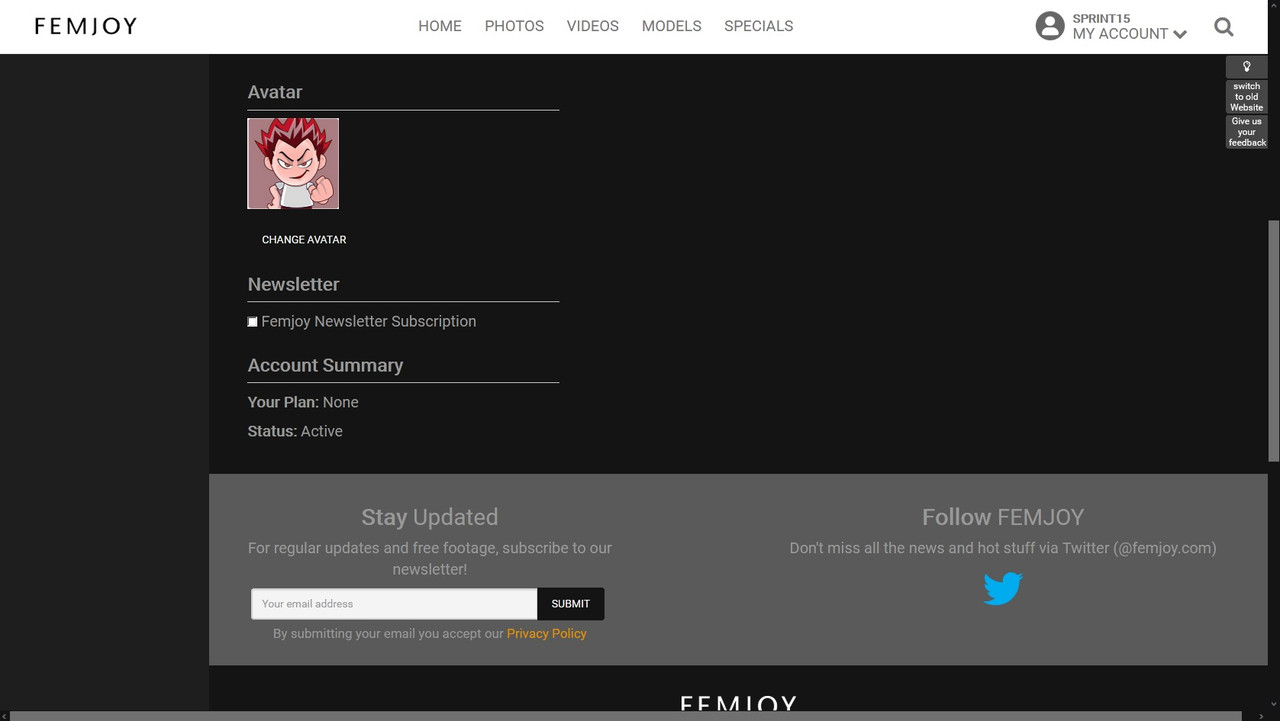
Task: Go to the HOME menu item
Action: 440,26
